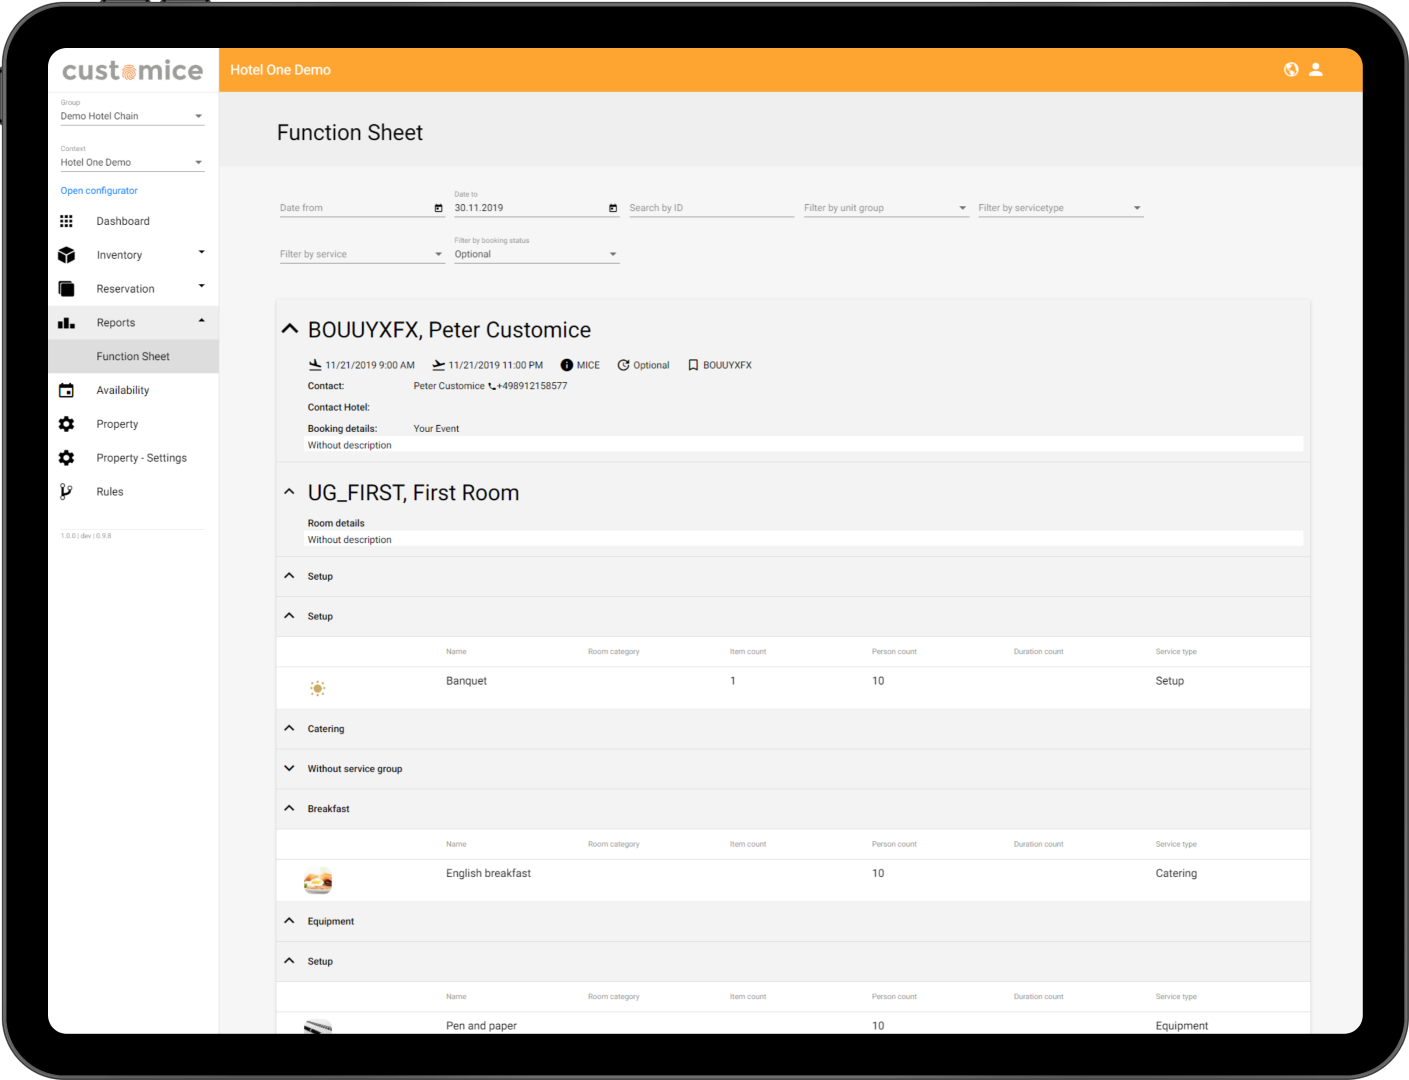This screenshot has height=1080, width=1409.
Task: Collapse the UG_FIRST, First Room section
Action: (289, 492)
